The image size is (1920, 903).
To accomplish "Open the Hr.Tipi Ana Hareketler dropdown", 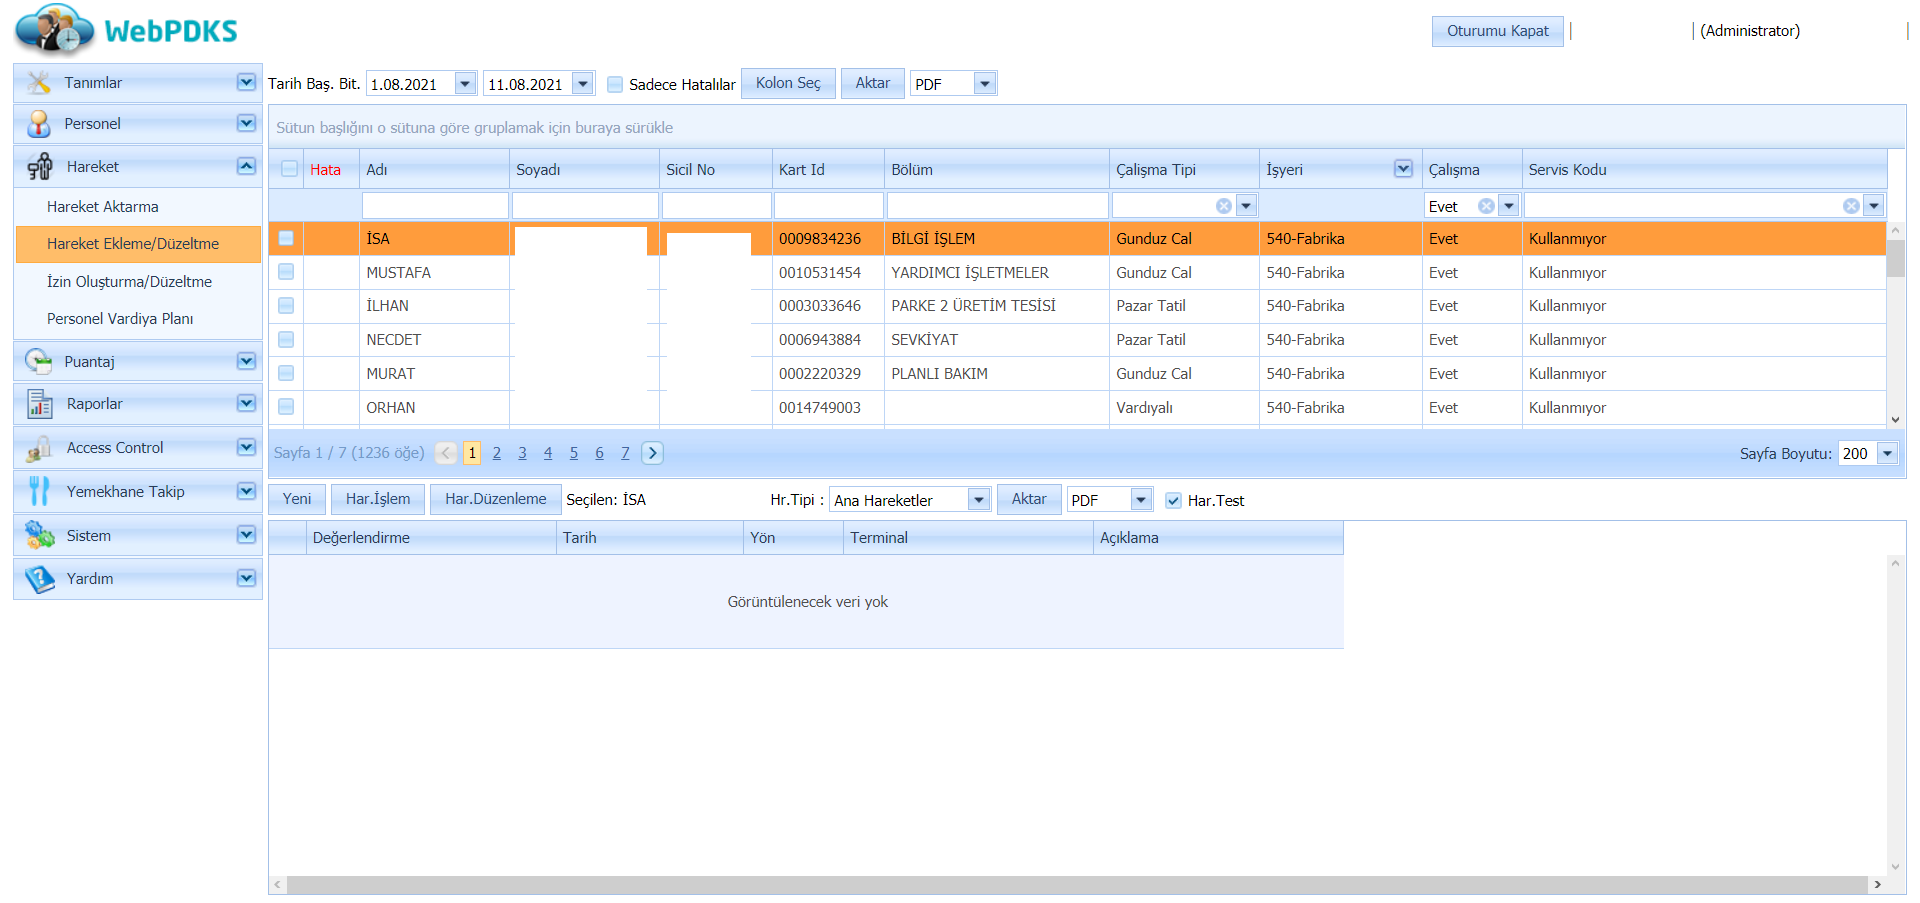I will 979,500.
